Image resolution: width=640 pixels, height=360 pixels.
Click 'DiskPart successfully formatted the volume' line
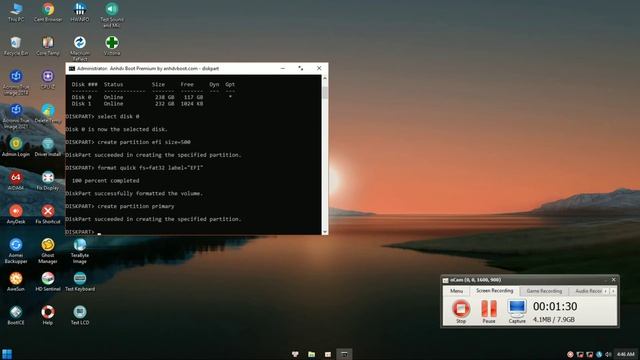point(134,193)
